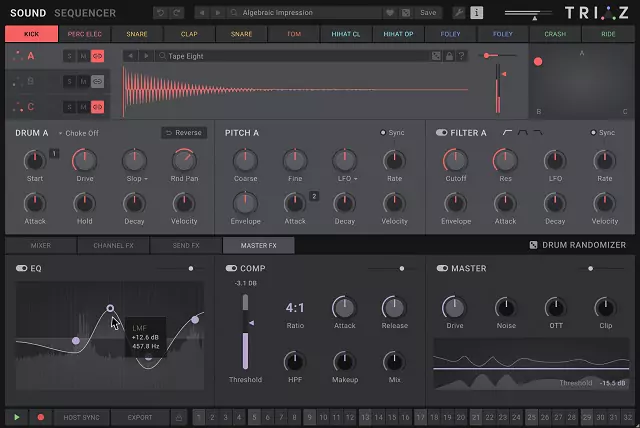This screenshot has height=428, width=640.
Task: Select sequencer step 17
Action: (420, 417)
